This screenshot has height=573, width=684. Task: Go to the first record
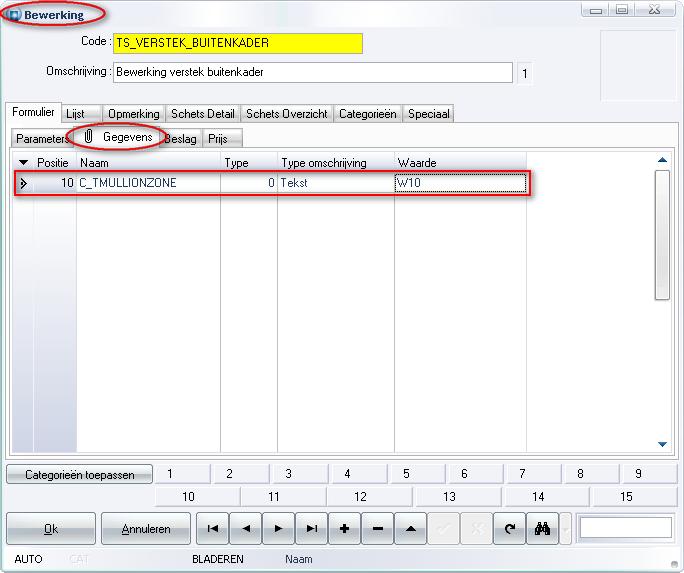coord(212,529)
